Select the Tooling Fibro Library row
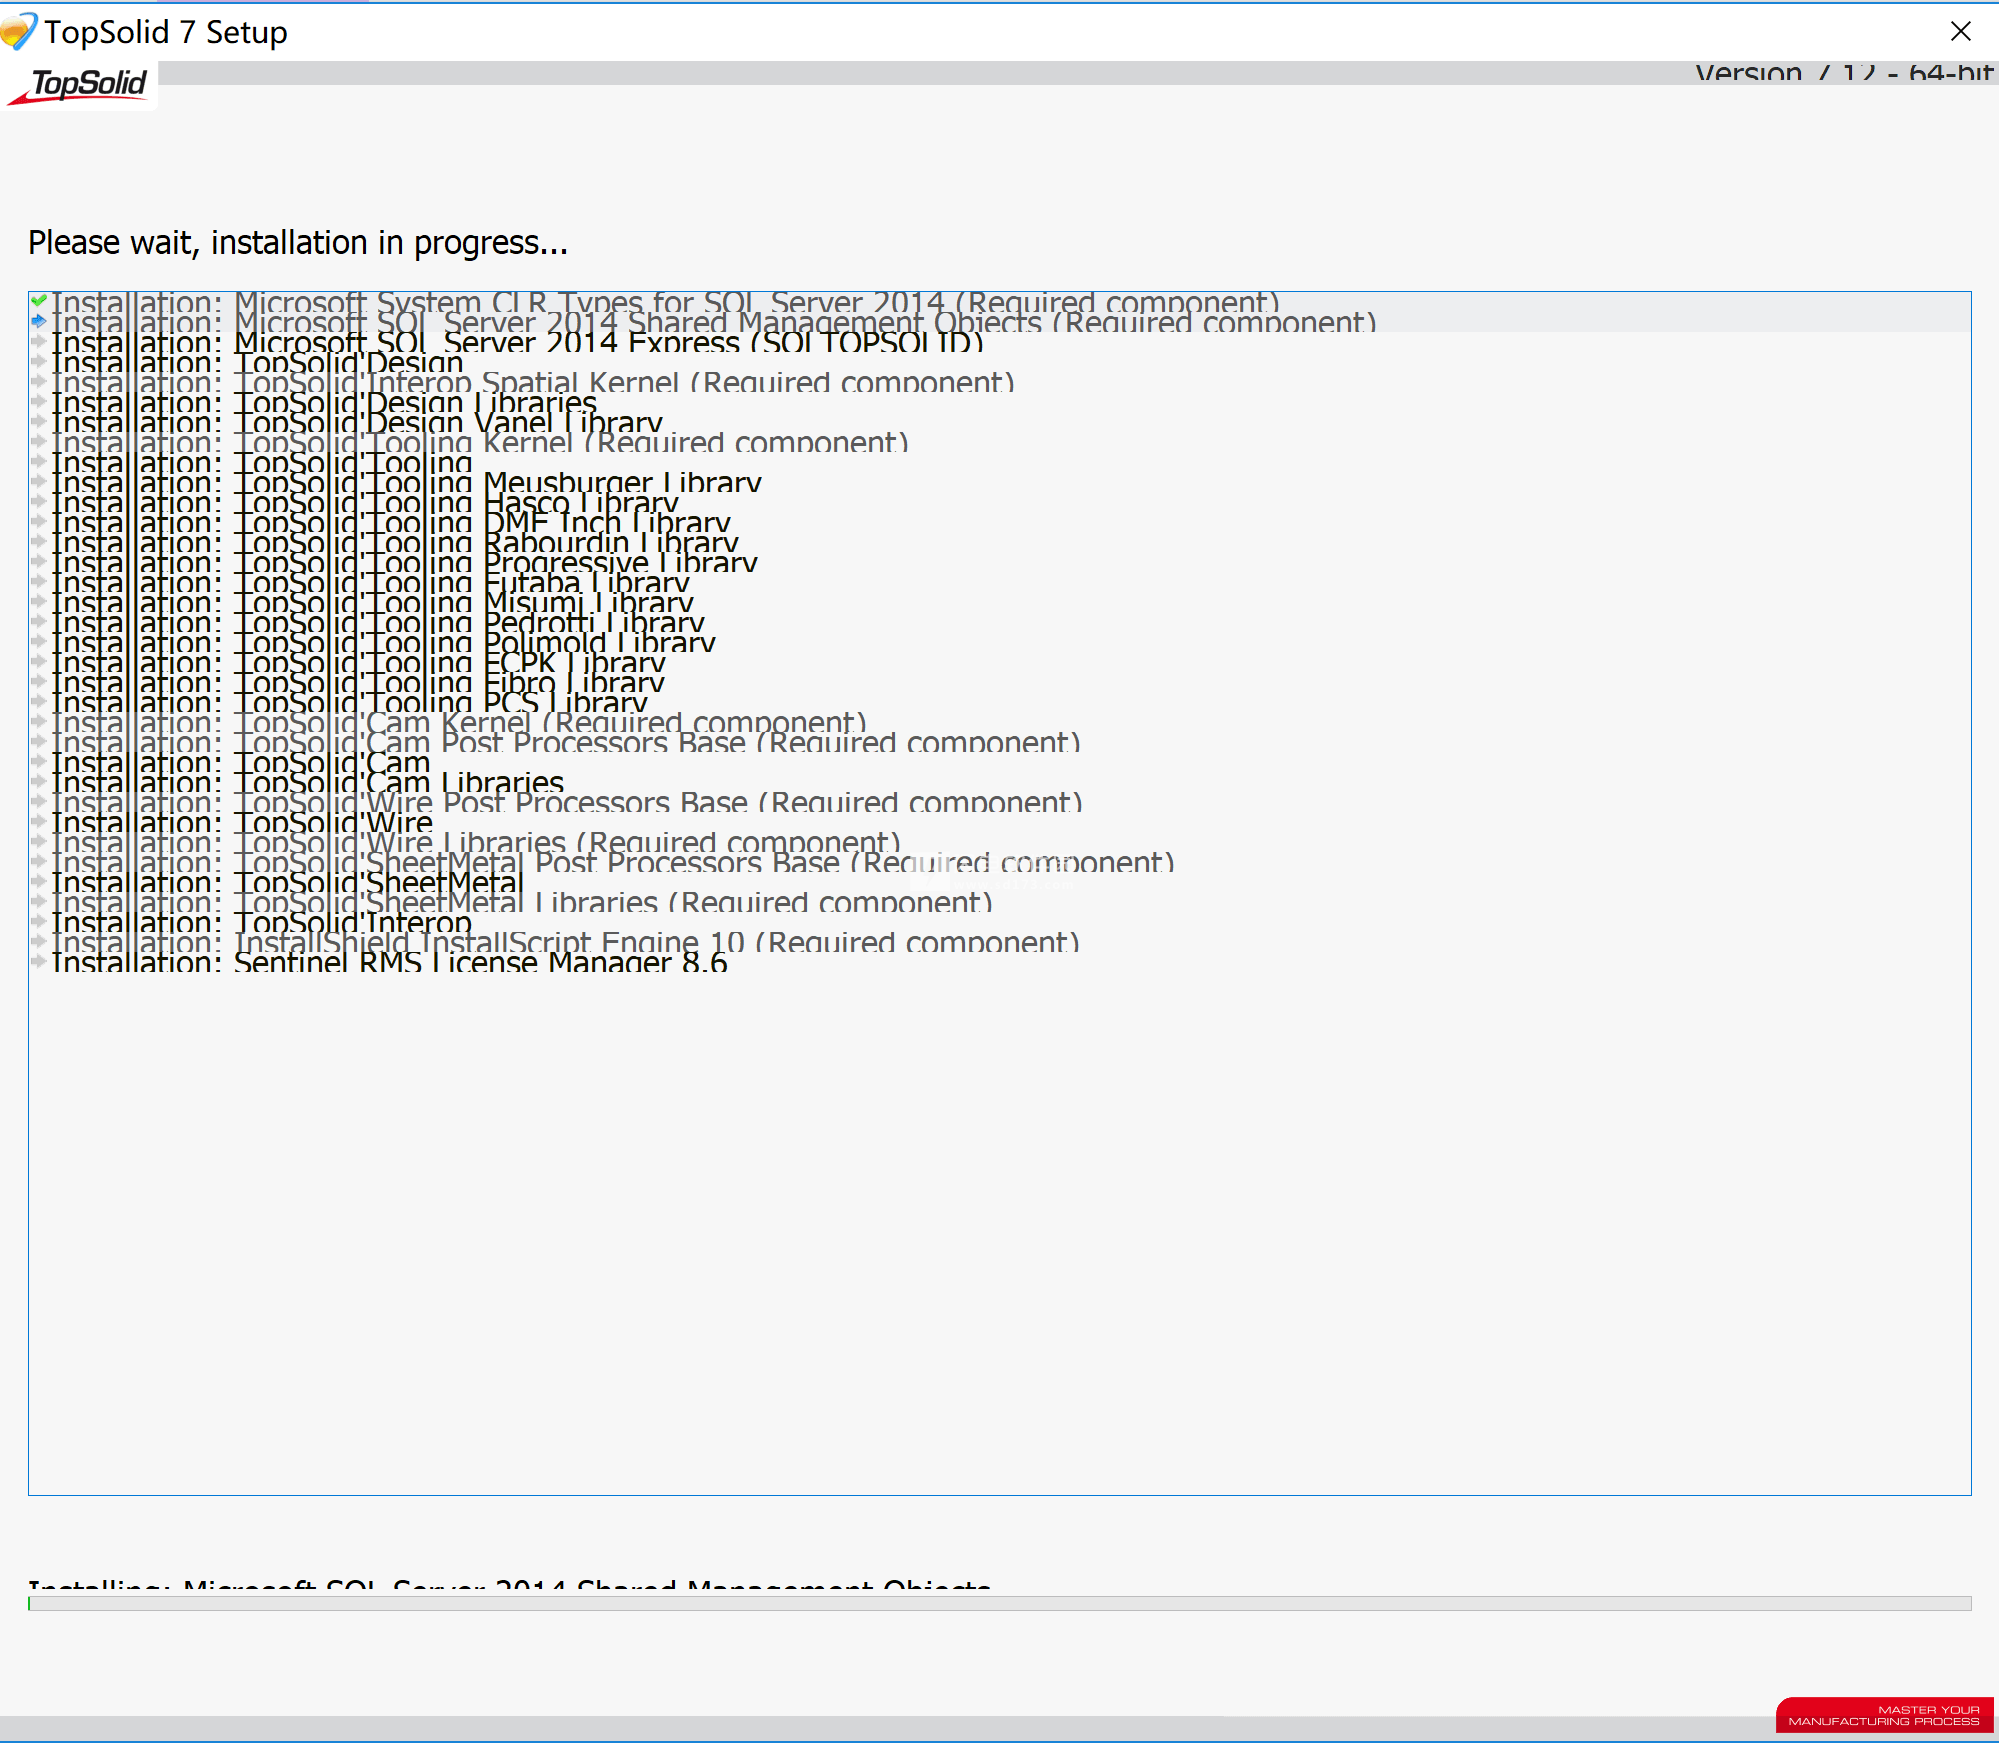1999x1743 pixels. (1000, 682)
